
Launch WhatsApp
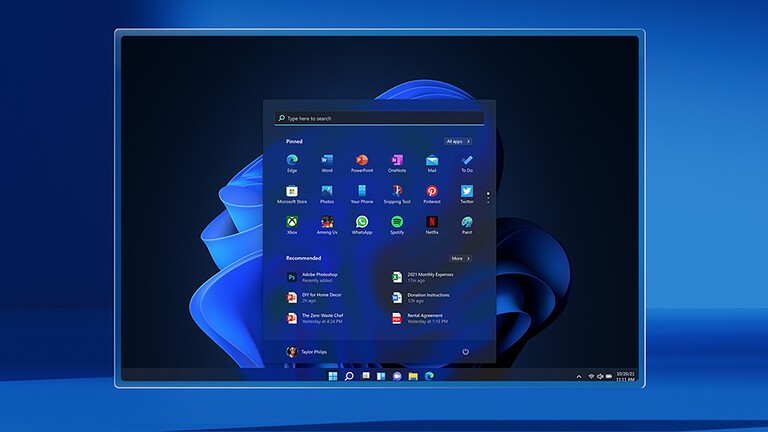click(362, 225)
